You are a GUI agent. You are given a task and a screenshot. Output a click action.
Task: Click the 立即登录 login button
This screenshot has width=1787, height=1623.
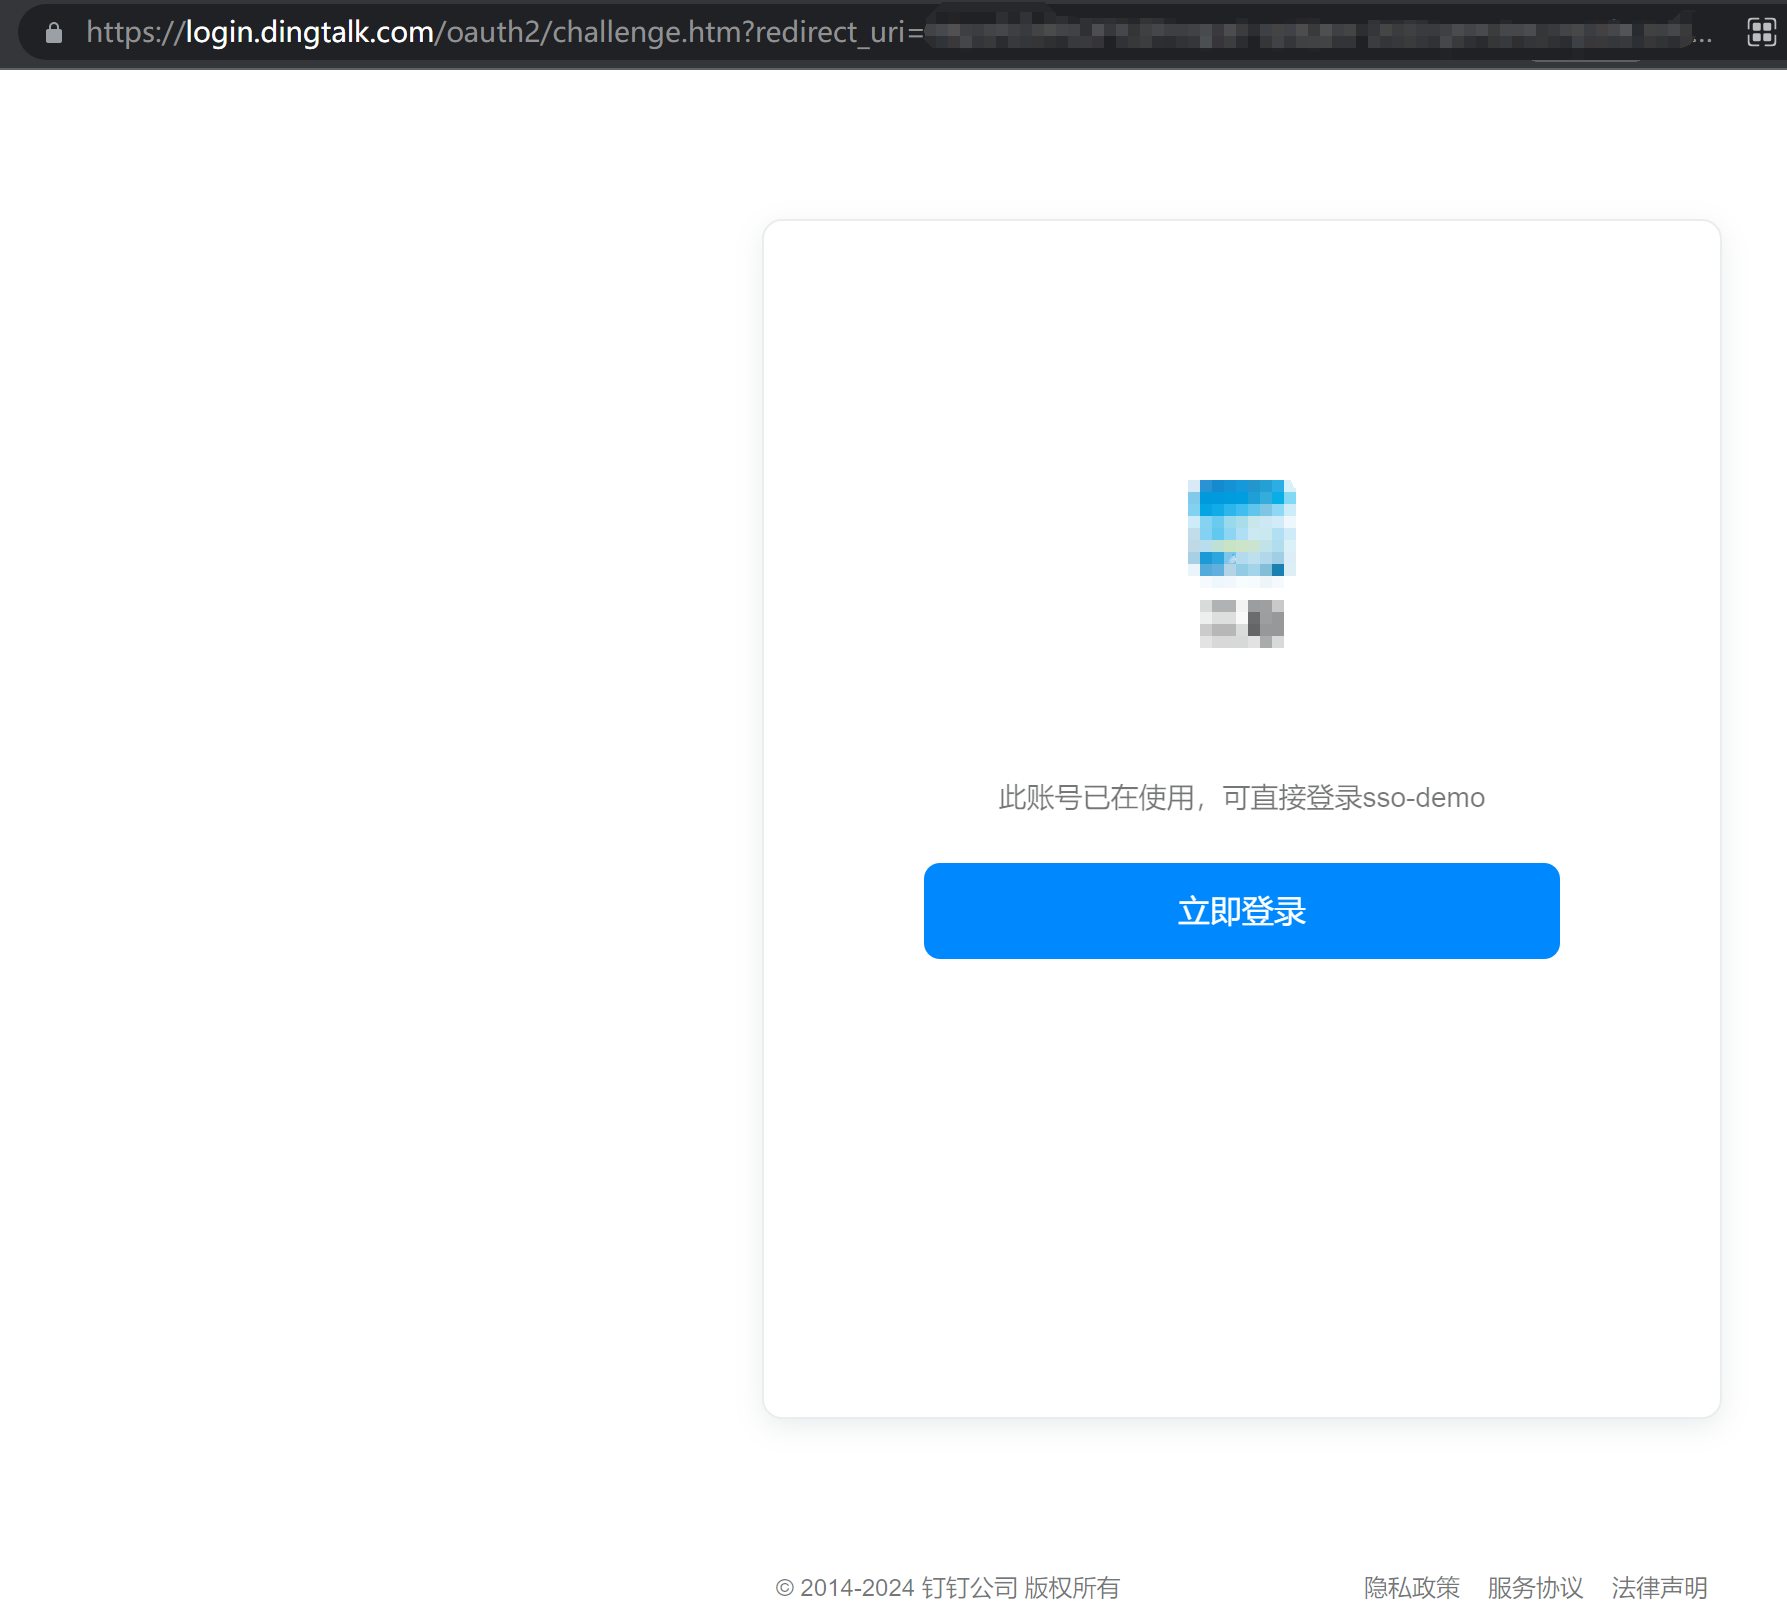1241,911
